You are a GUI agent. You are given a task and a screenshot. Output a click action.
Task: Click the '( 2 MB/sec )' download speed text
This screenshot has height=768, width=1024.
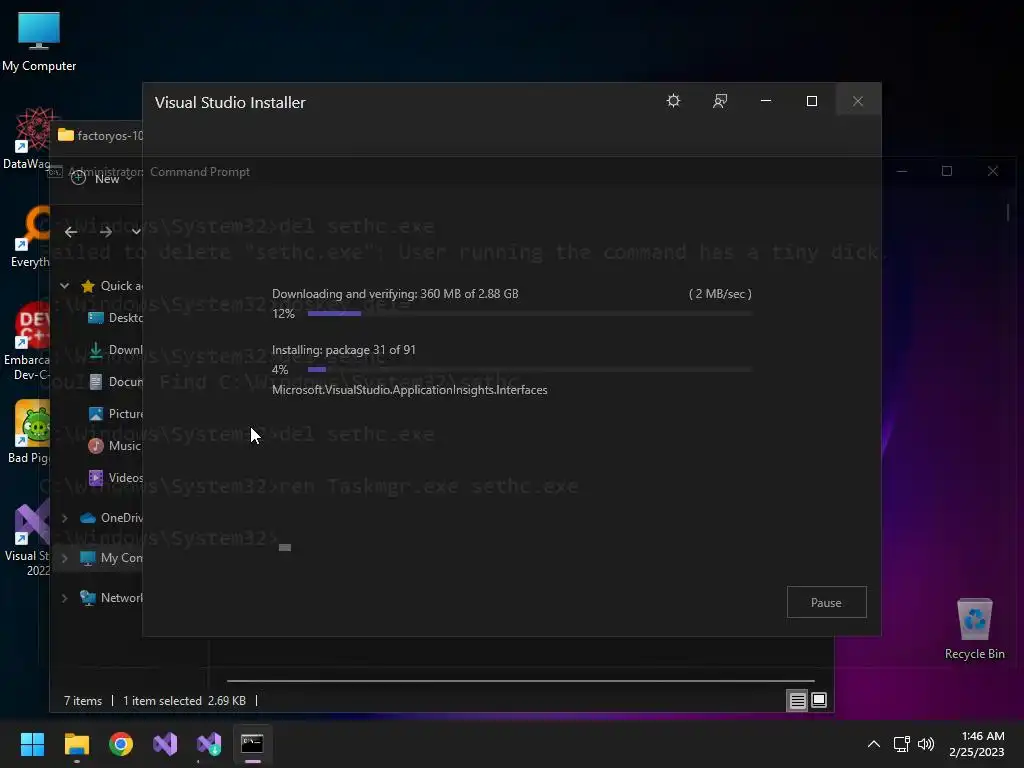point(720,294)
